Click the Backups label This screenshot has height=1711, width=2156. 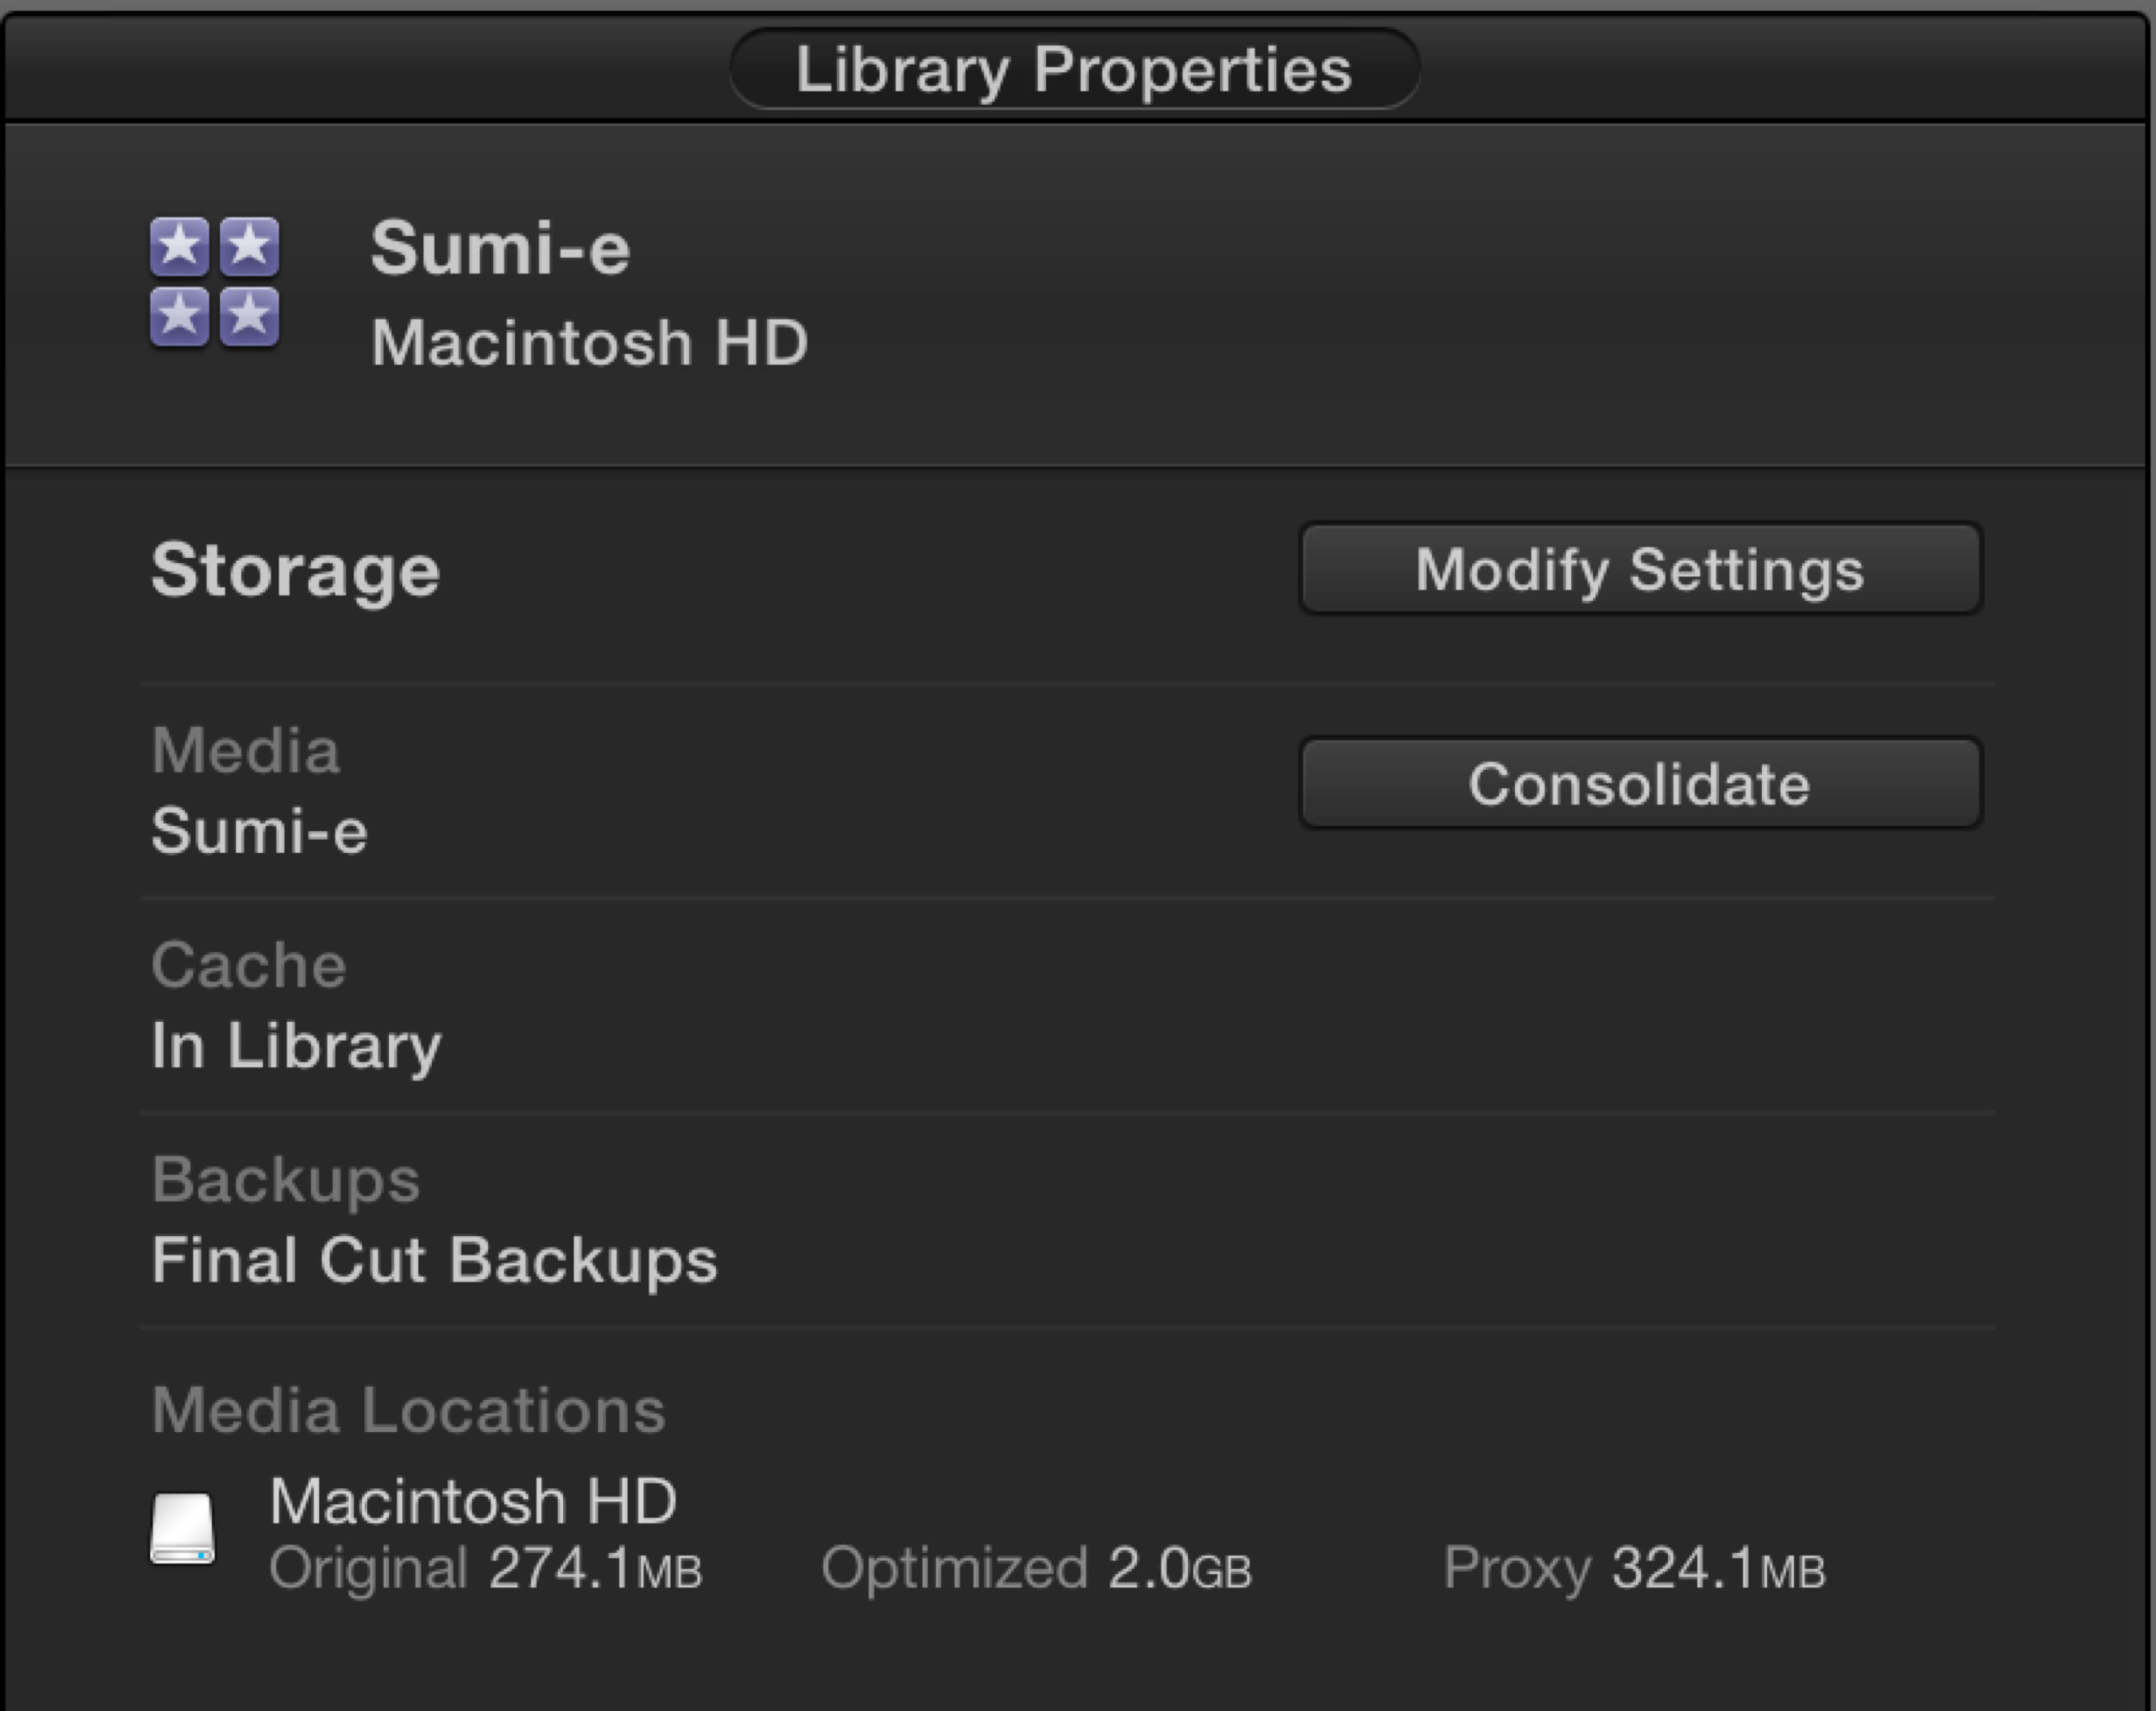(x=286, y=1180)
